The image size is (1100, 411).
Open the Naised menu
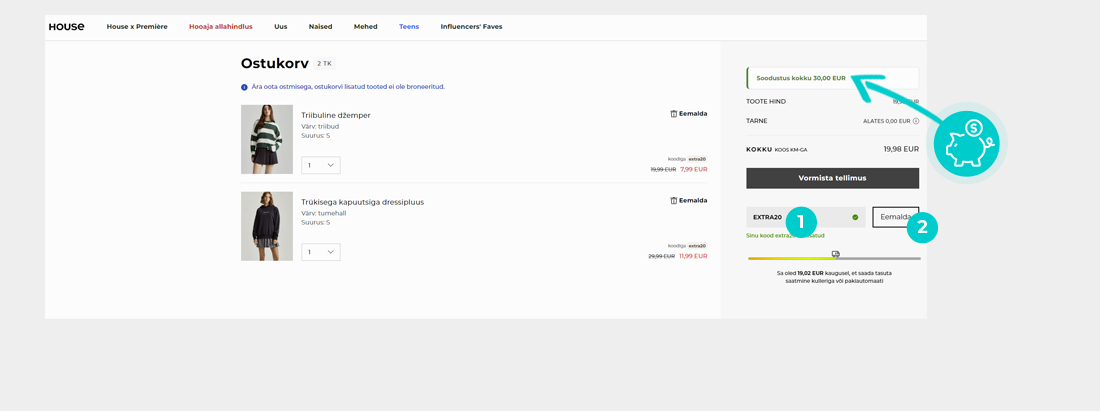320,27
